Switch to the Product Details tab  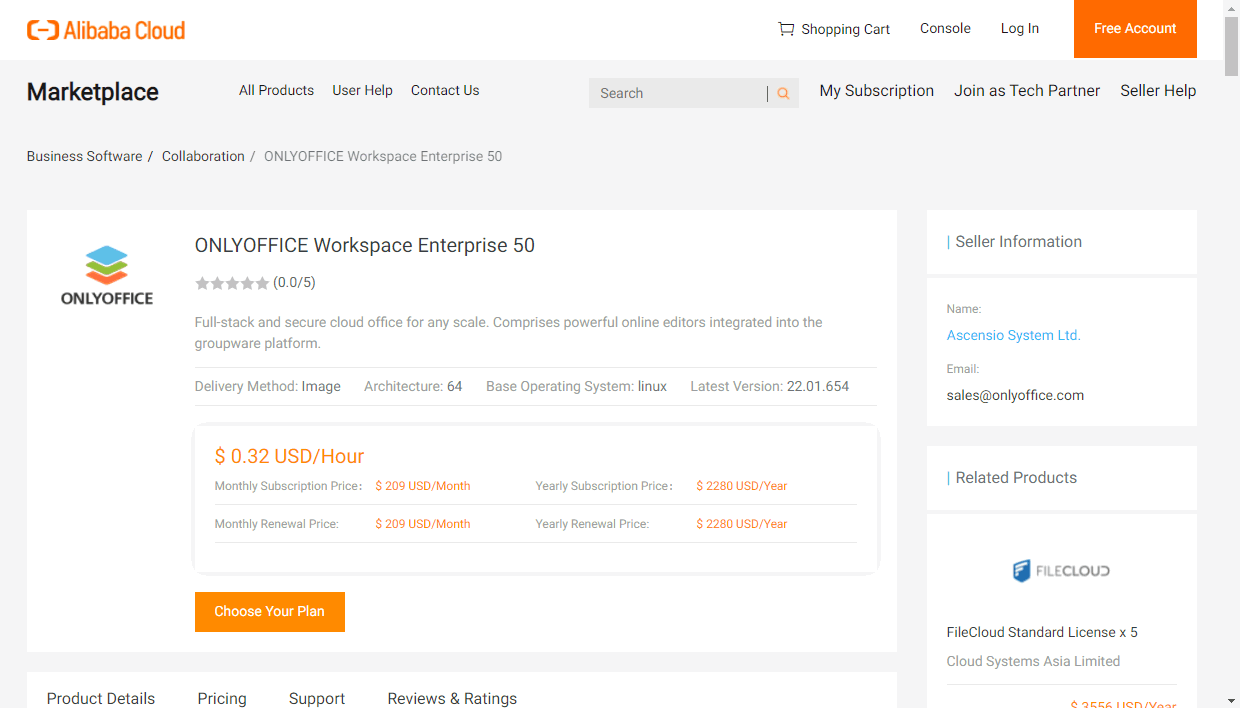point(101,698)
